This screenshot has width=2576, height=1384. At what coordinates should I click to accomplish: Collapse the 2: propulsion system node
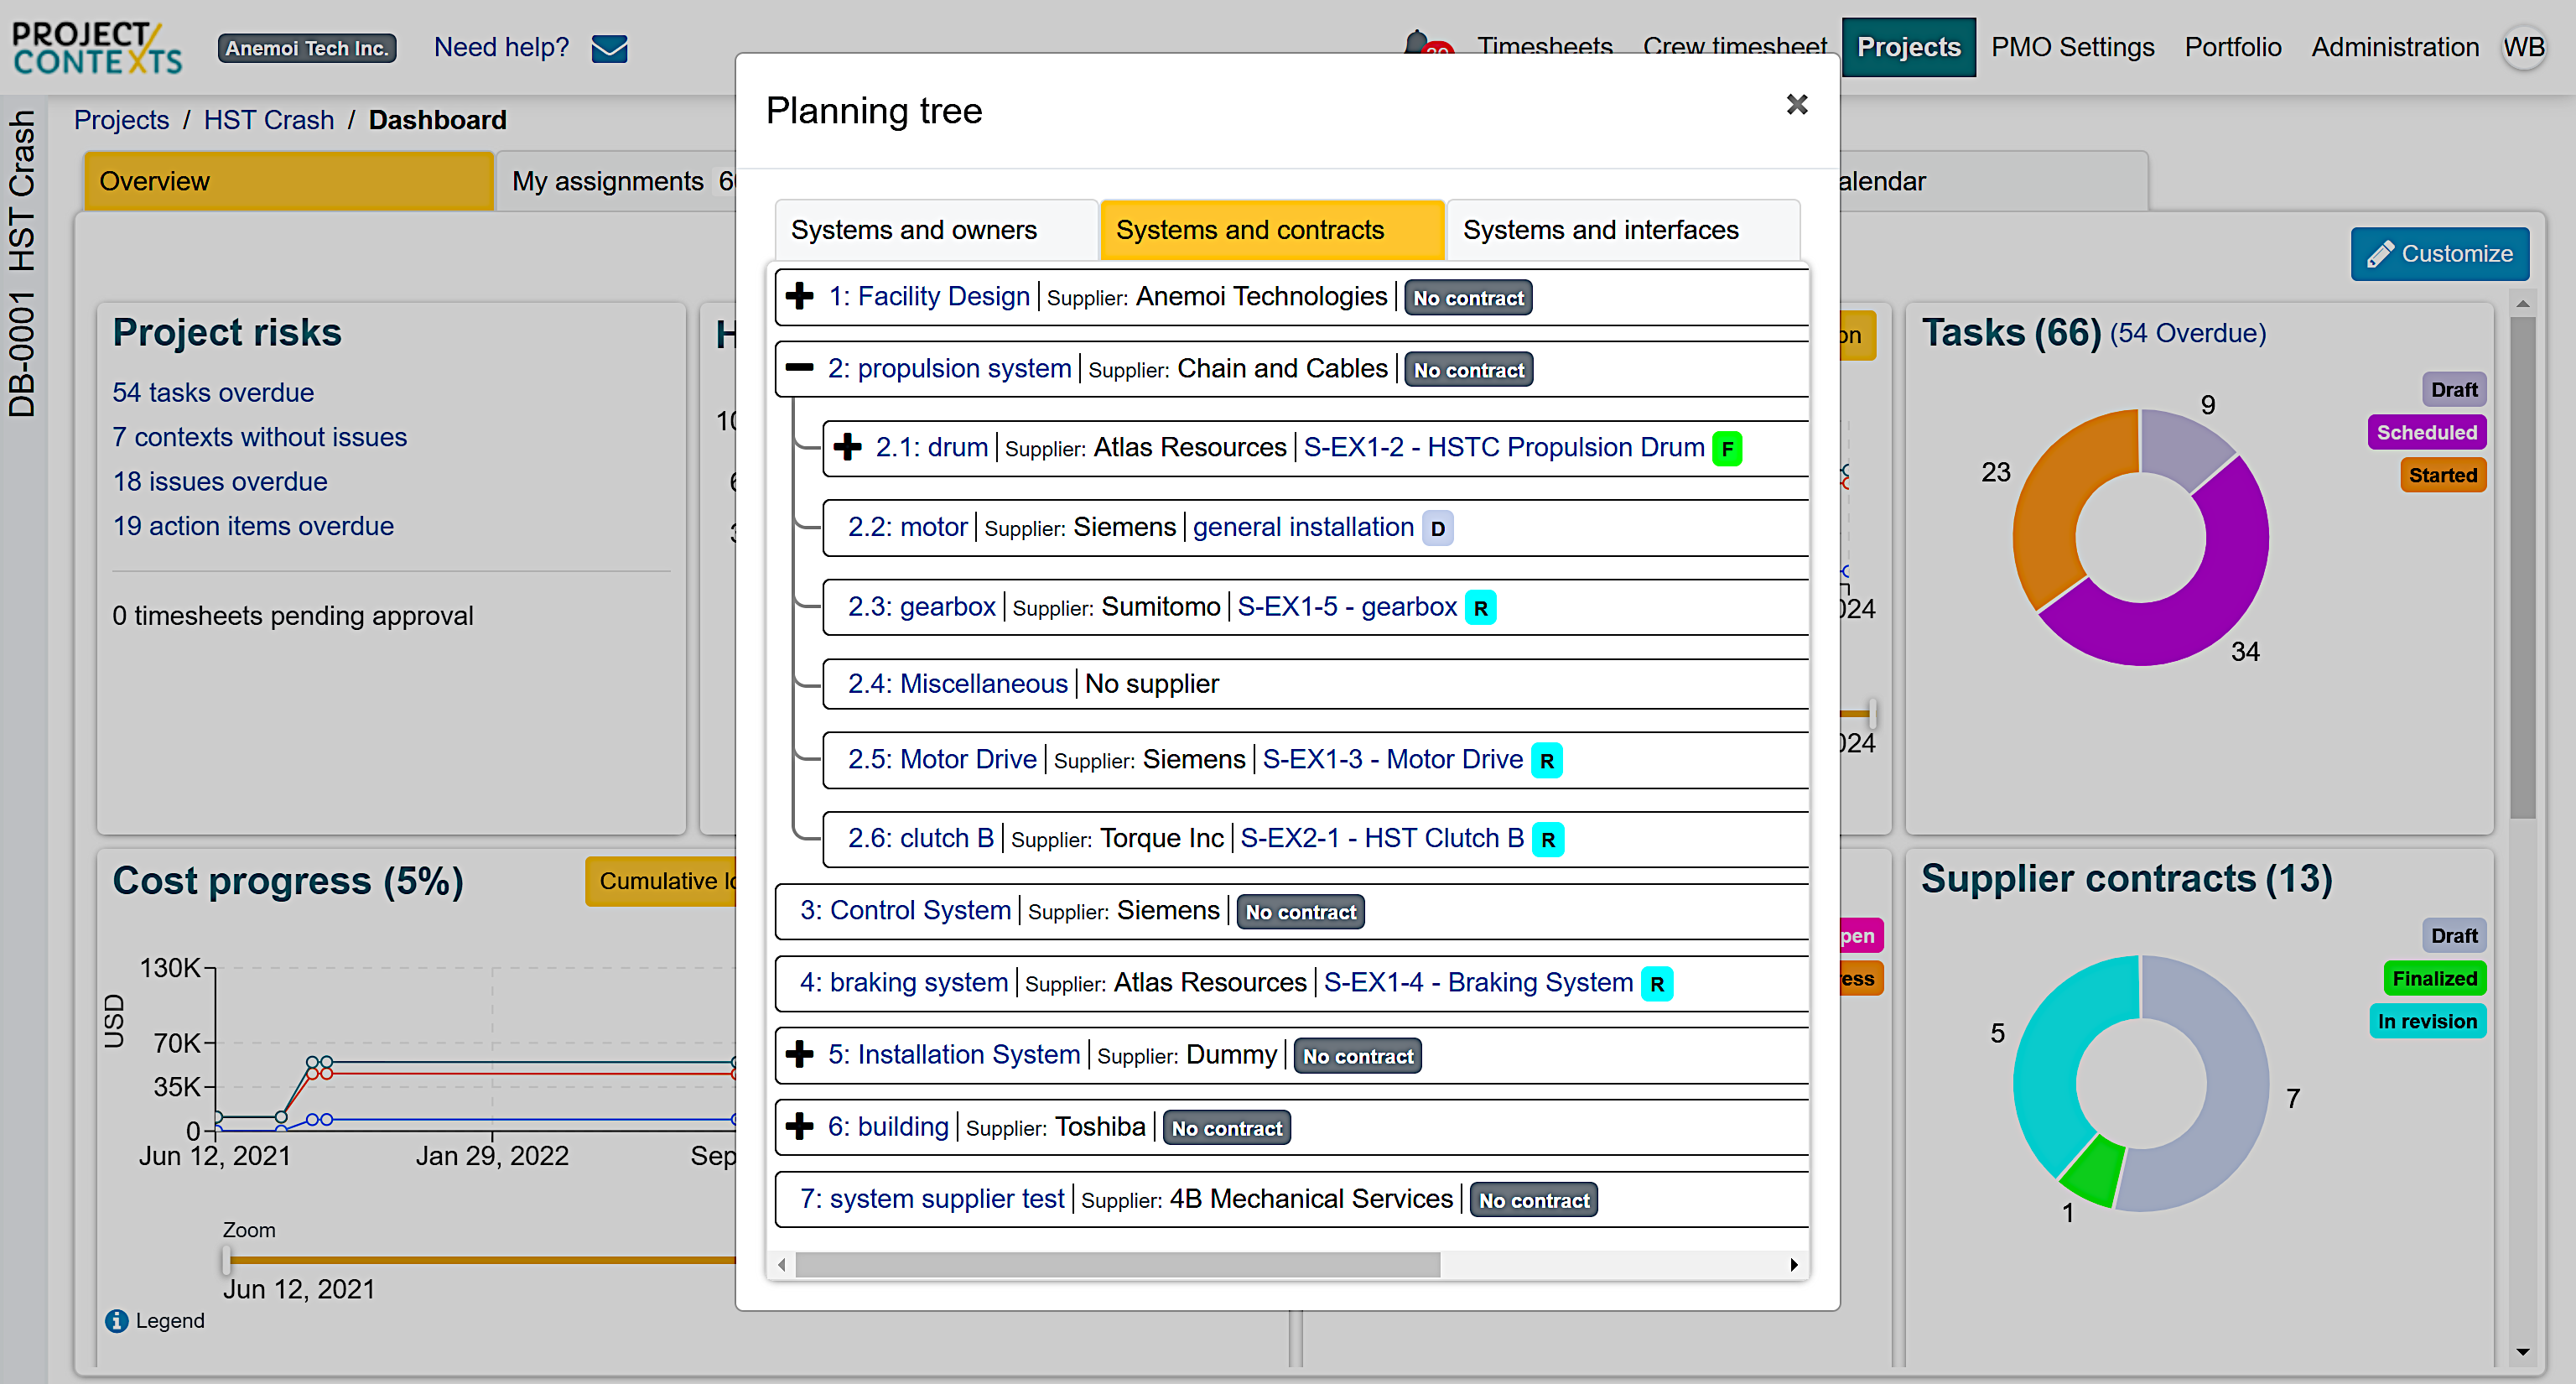pyautogui.click(x=799, y=368)
